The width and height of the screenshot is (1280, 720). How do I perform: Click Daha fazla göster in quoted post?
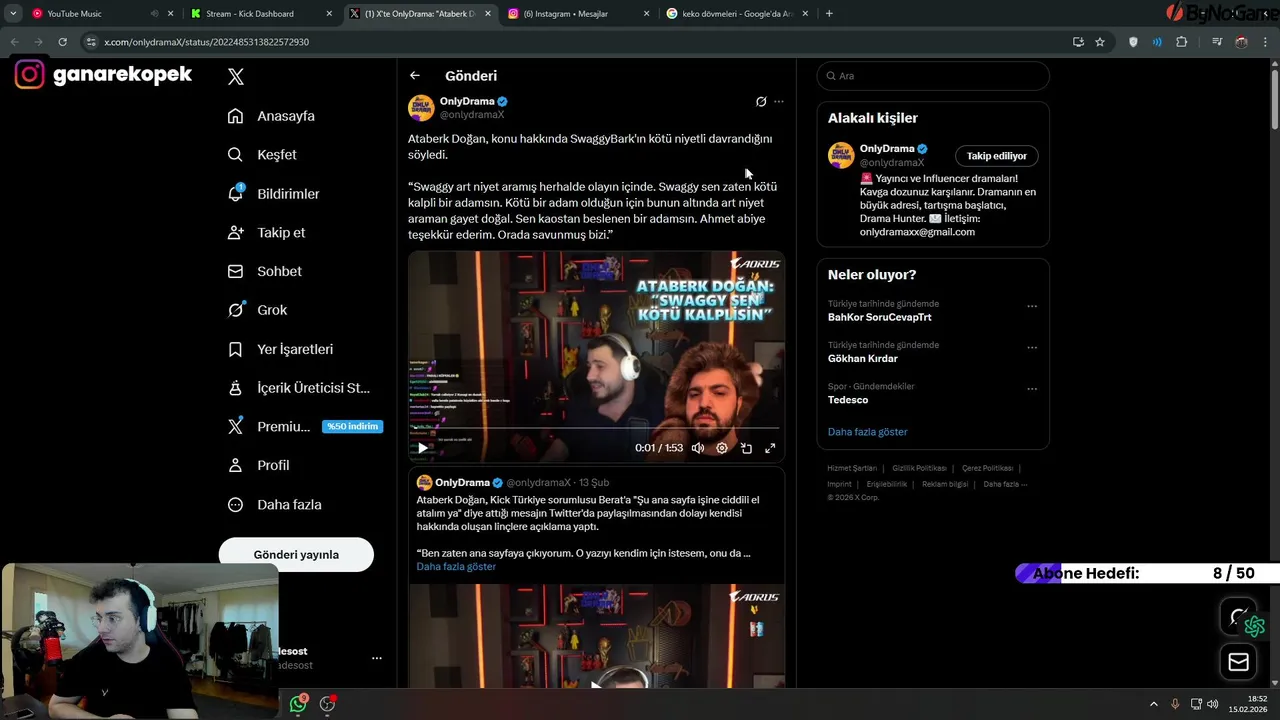[456, 566]
